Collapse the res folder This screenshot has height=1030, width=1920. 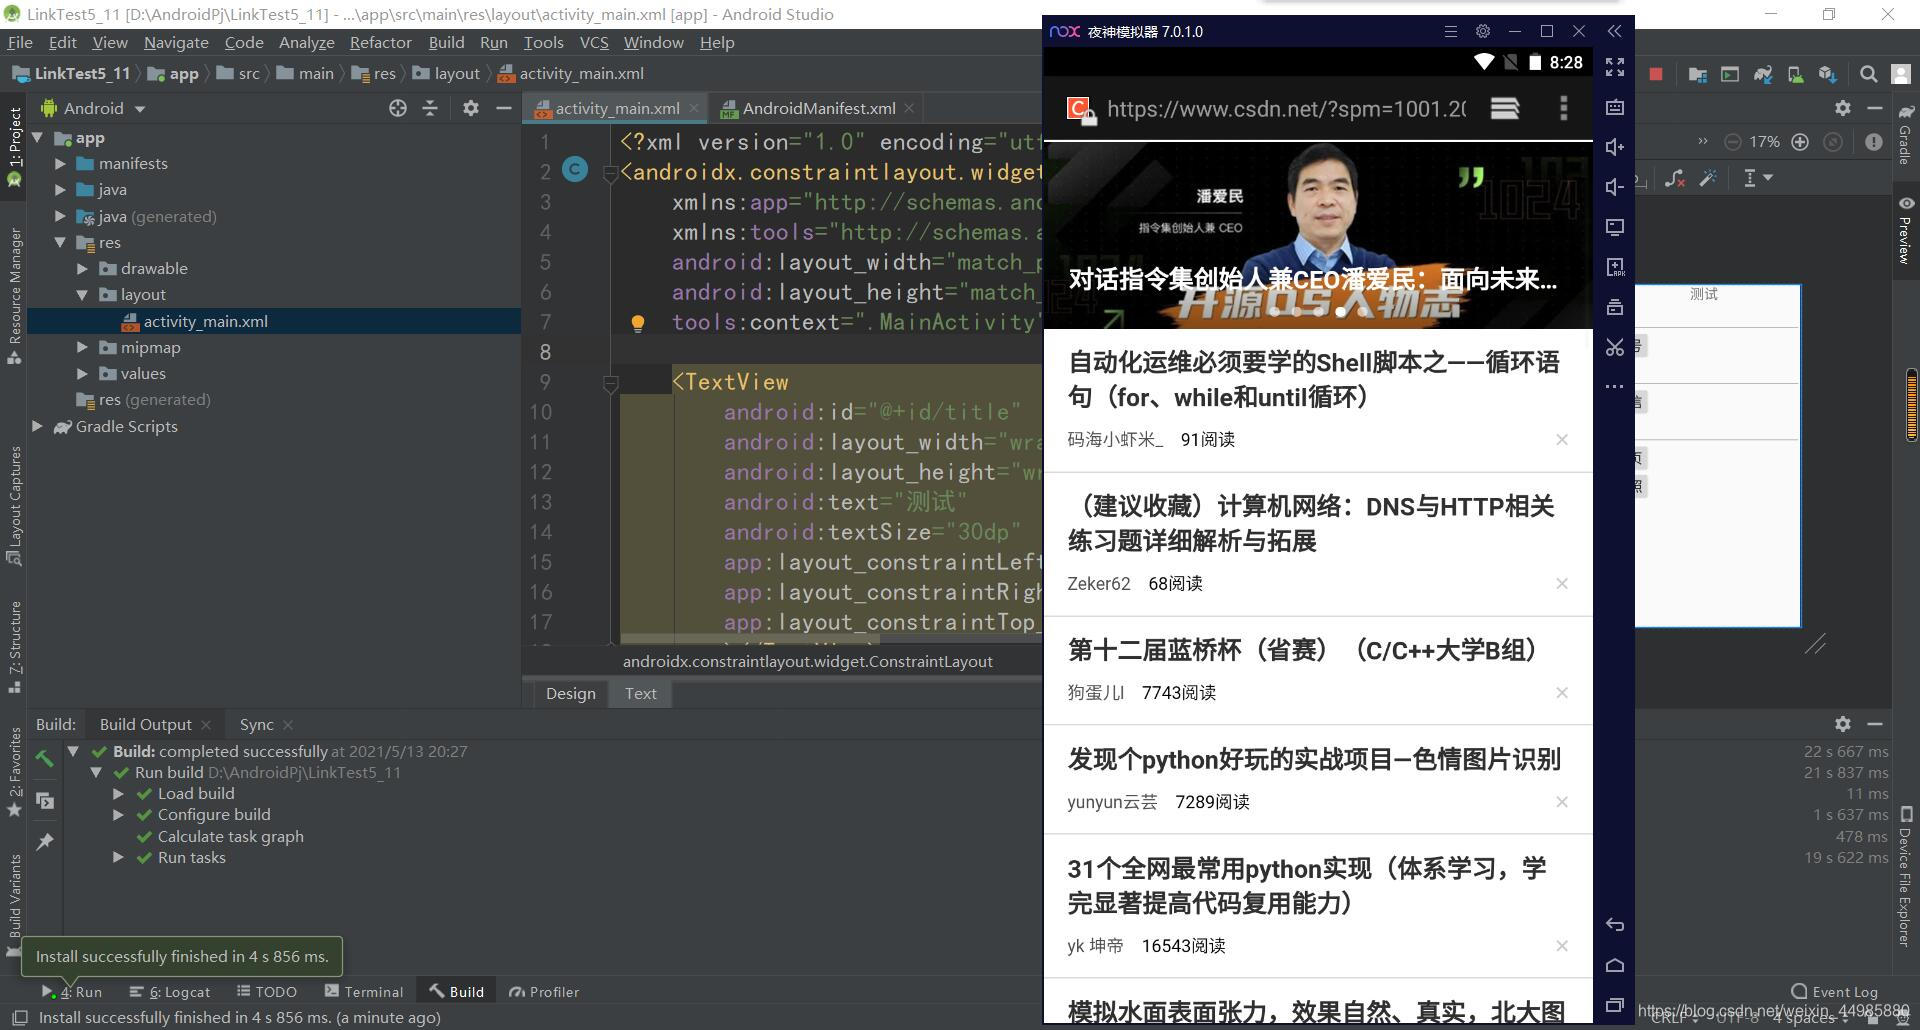click(x=60, y=242)
